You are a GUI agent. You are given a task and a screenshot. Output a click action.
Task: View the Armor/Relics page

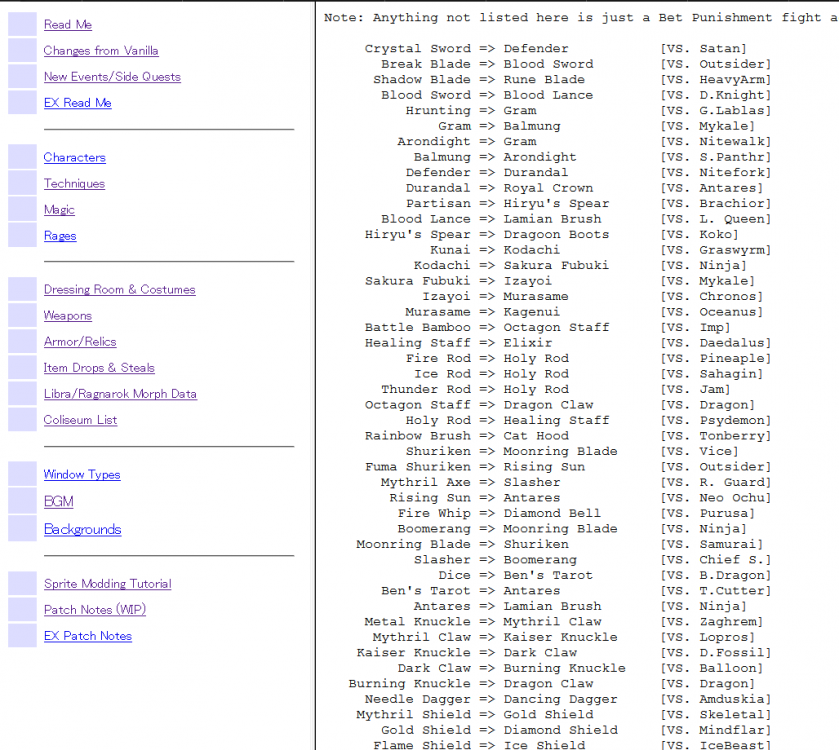click(x=80, y=342)
